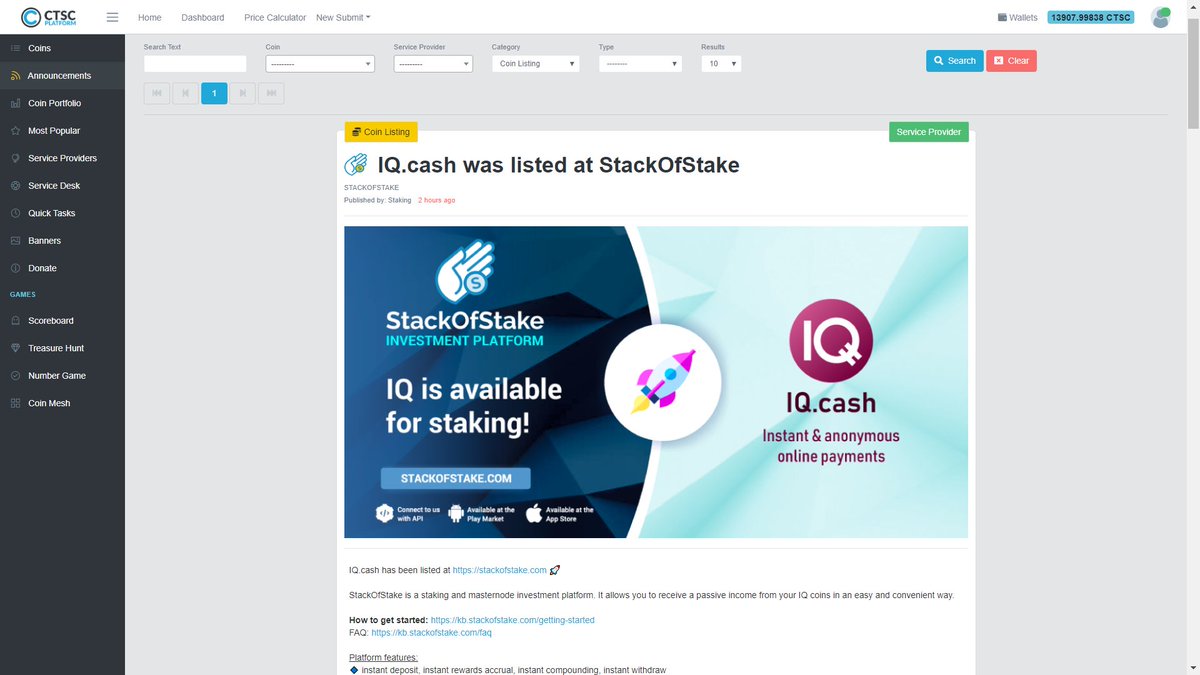Click the Quick Tasks clock icon
This screenshot has height=675, width=1200.
pyautogui.click(x=15, y=213)
